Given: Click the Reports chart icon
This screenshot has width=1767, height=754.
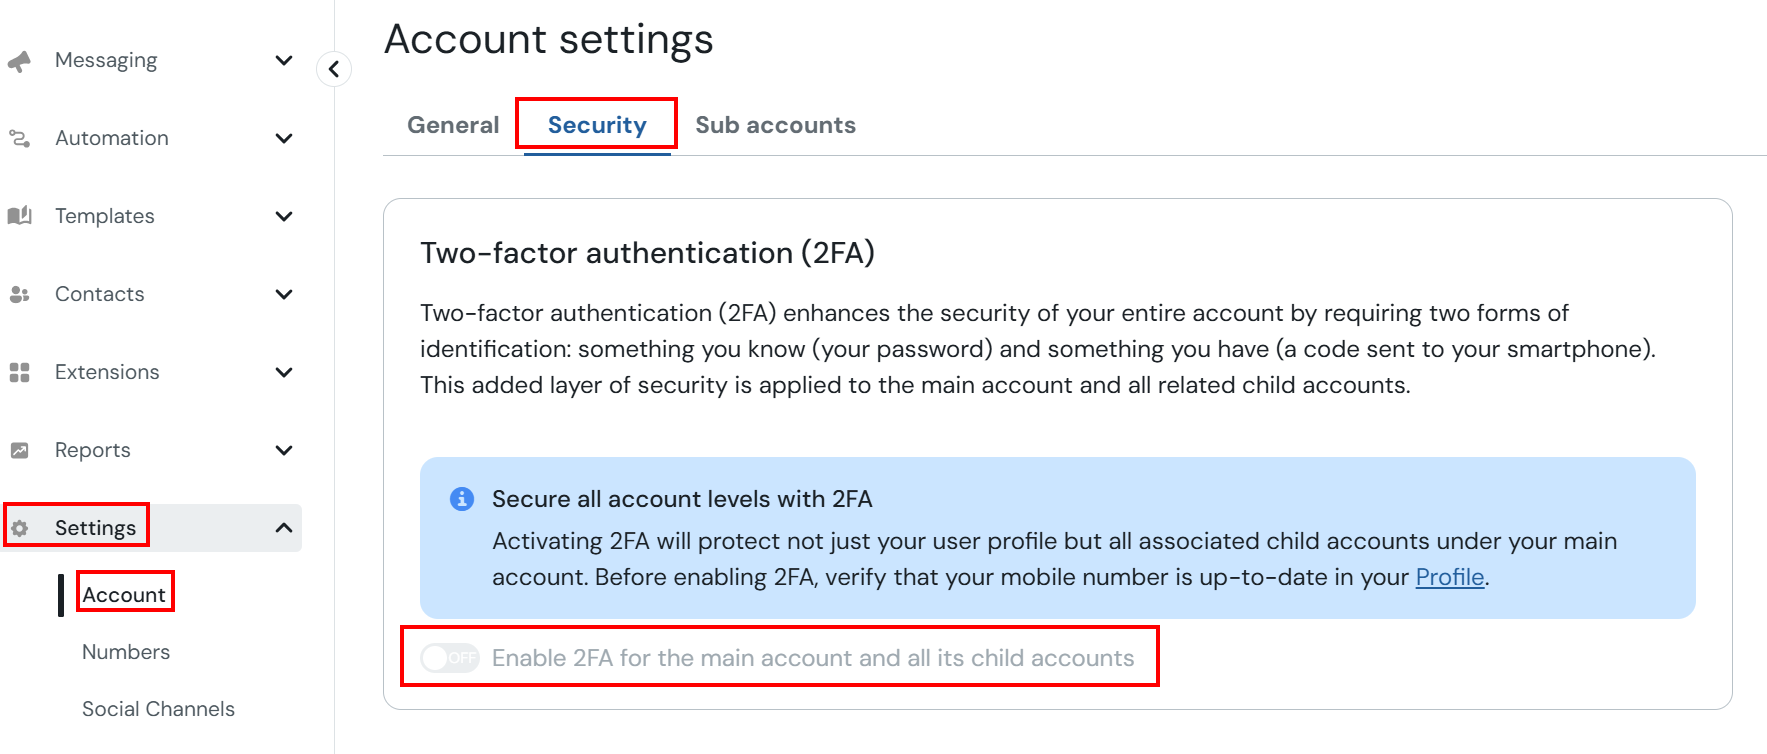Looking at the screenshot, I should tap(19, 450).
